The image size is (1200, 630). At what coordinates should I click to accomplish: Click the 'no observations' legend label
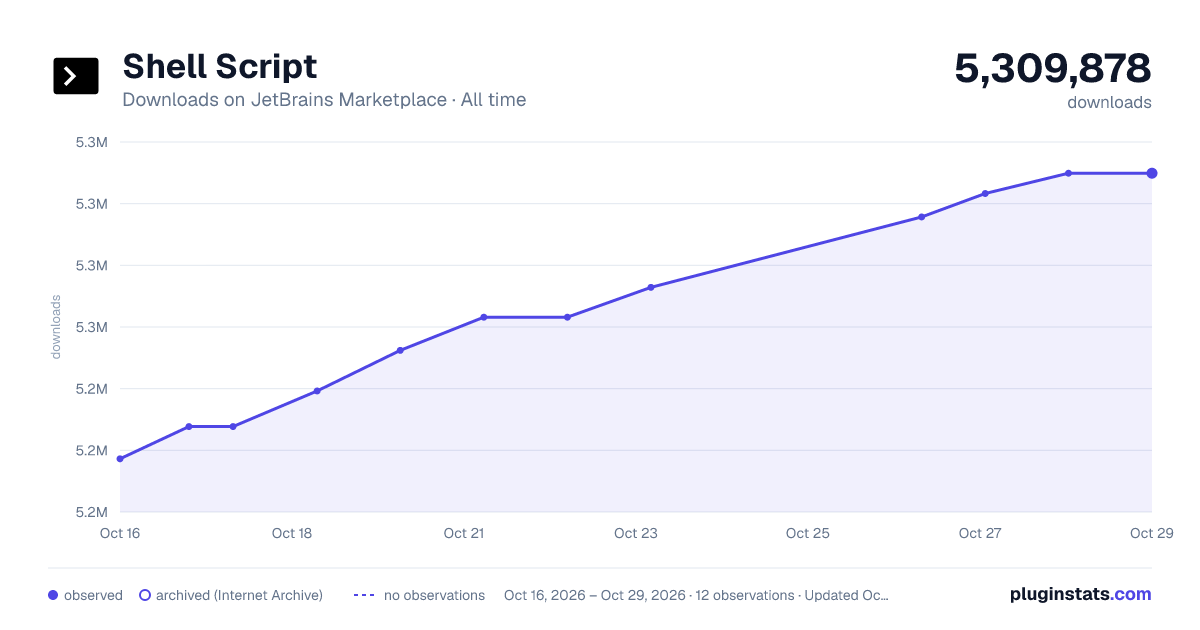(x=434, y=595)
